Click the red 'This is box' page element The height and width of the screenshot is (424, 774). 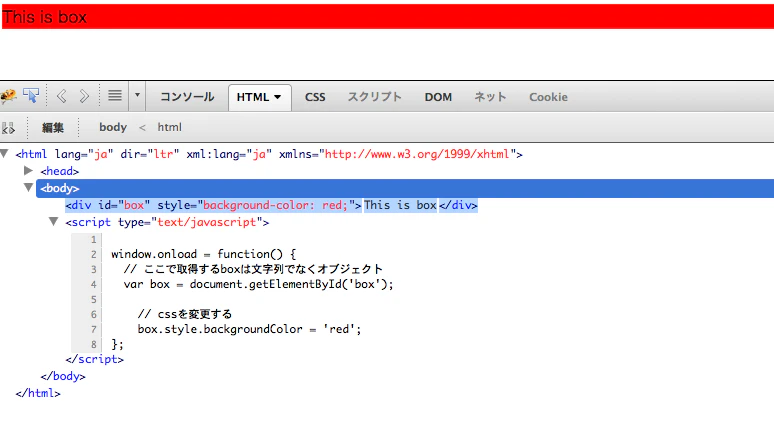(x=388, y=16)
